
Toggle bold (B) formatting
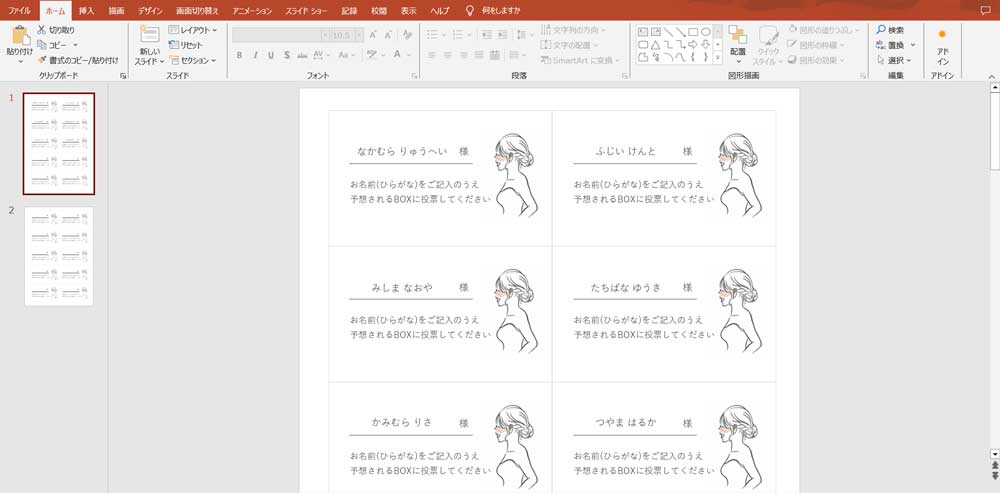tap(241, 55)
